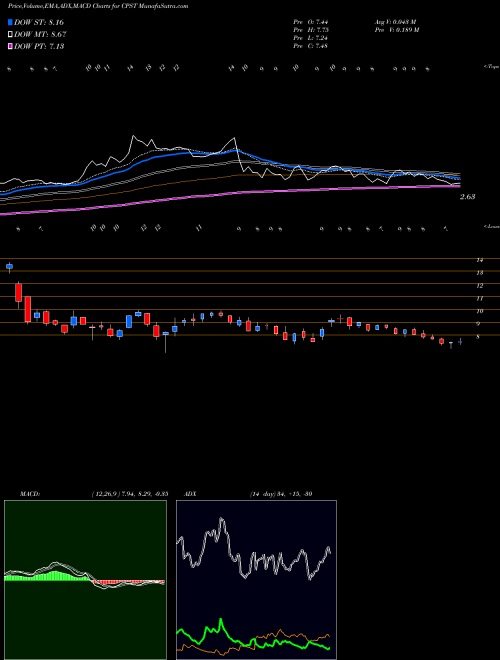This screenshot has width=500, height=660.
Task: Click the MACD (12,26,9) parameter values
Action: [x=130, y=494]
